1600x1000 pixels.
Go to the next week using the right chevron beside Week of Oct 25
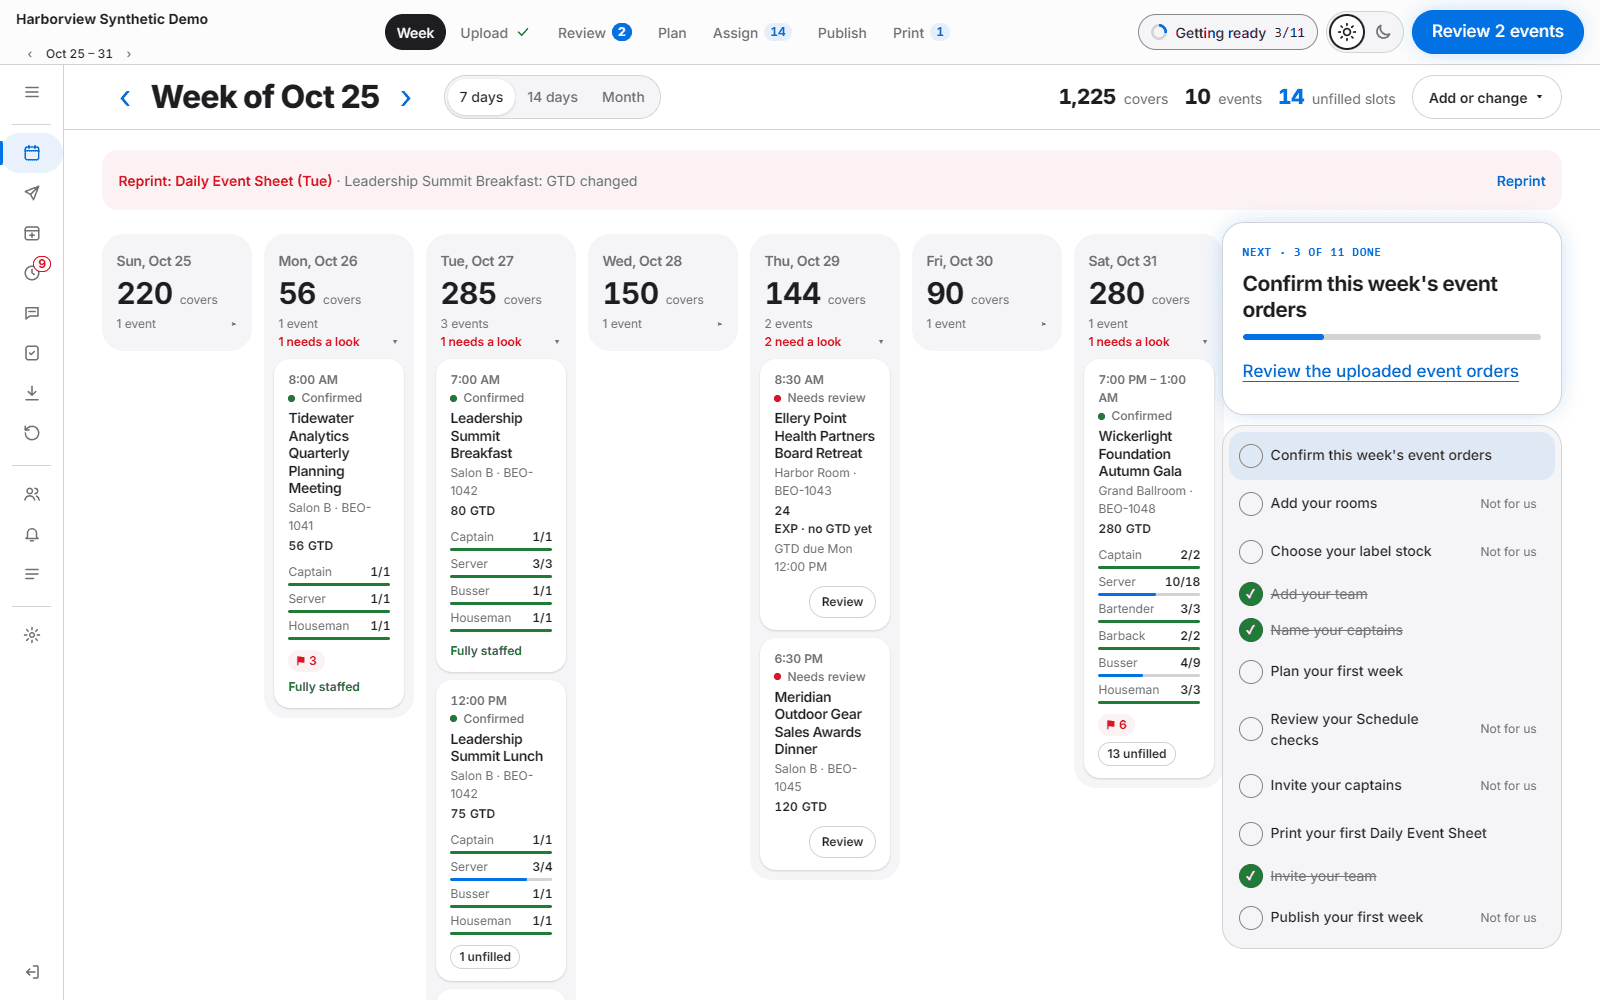click(406, 98)
